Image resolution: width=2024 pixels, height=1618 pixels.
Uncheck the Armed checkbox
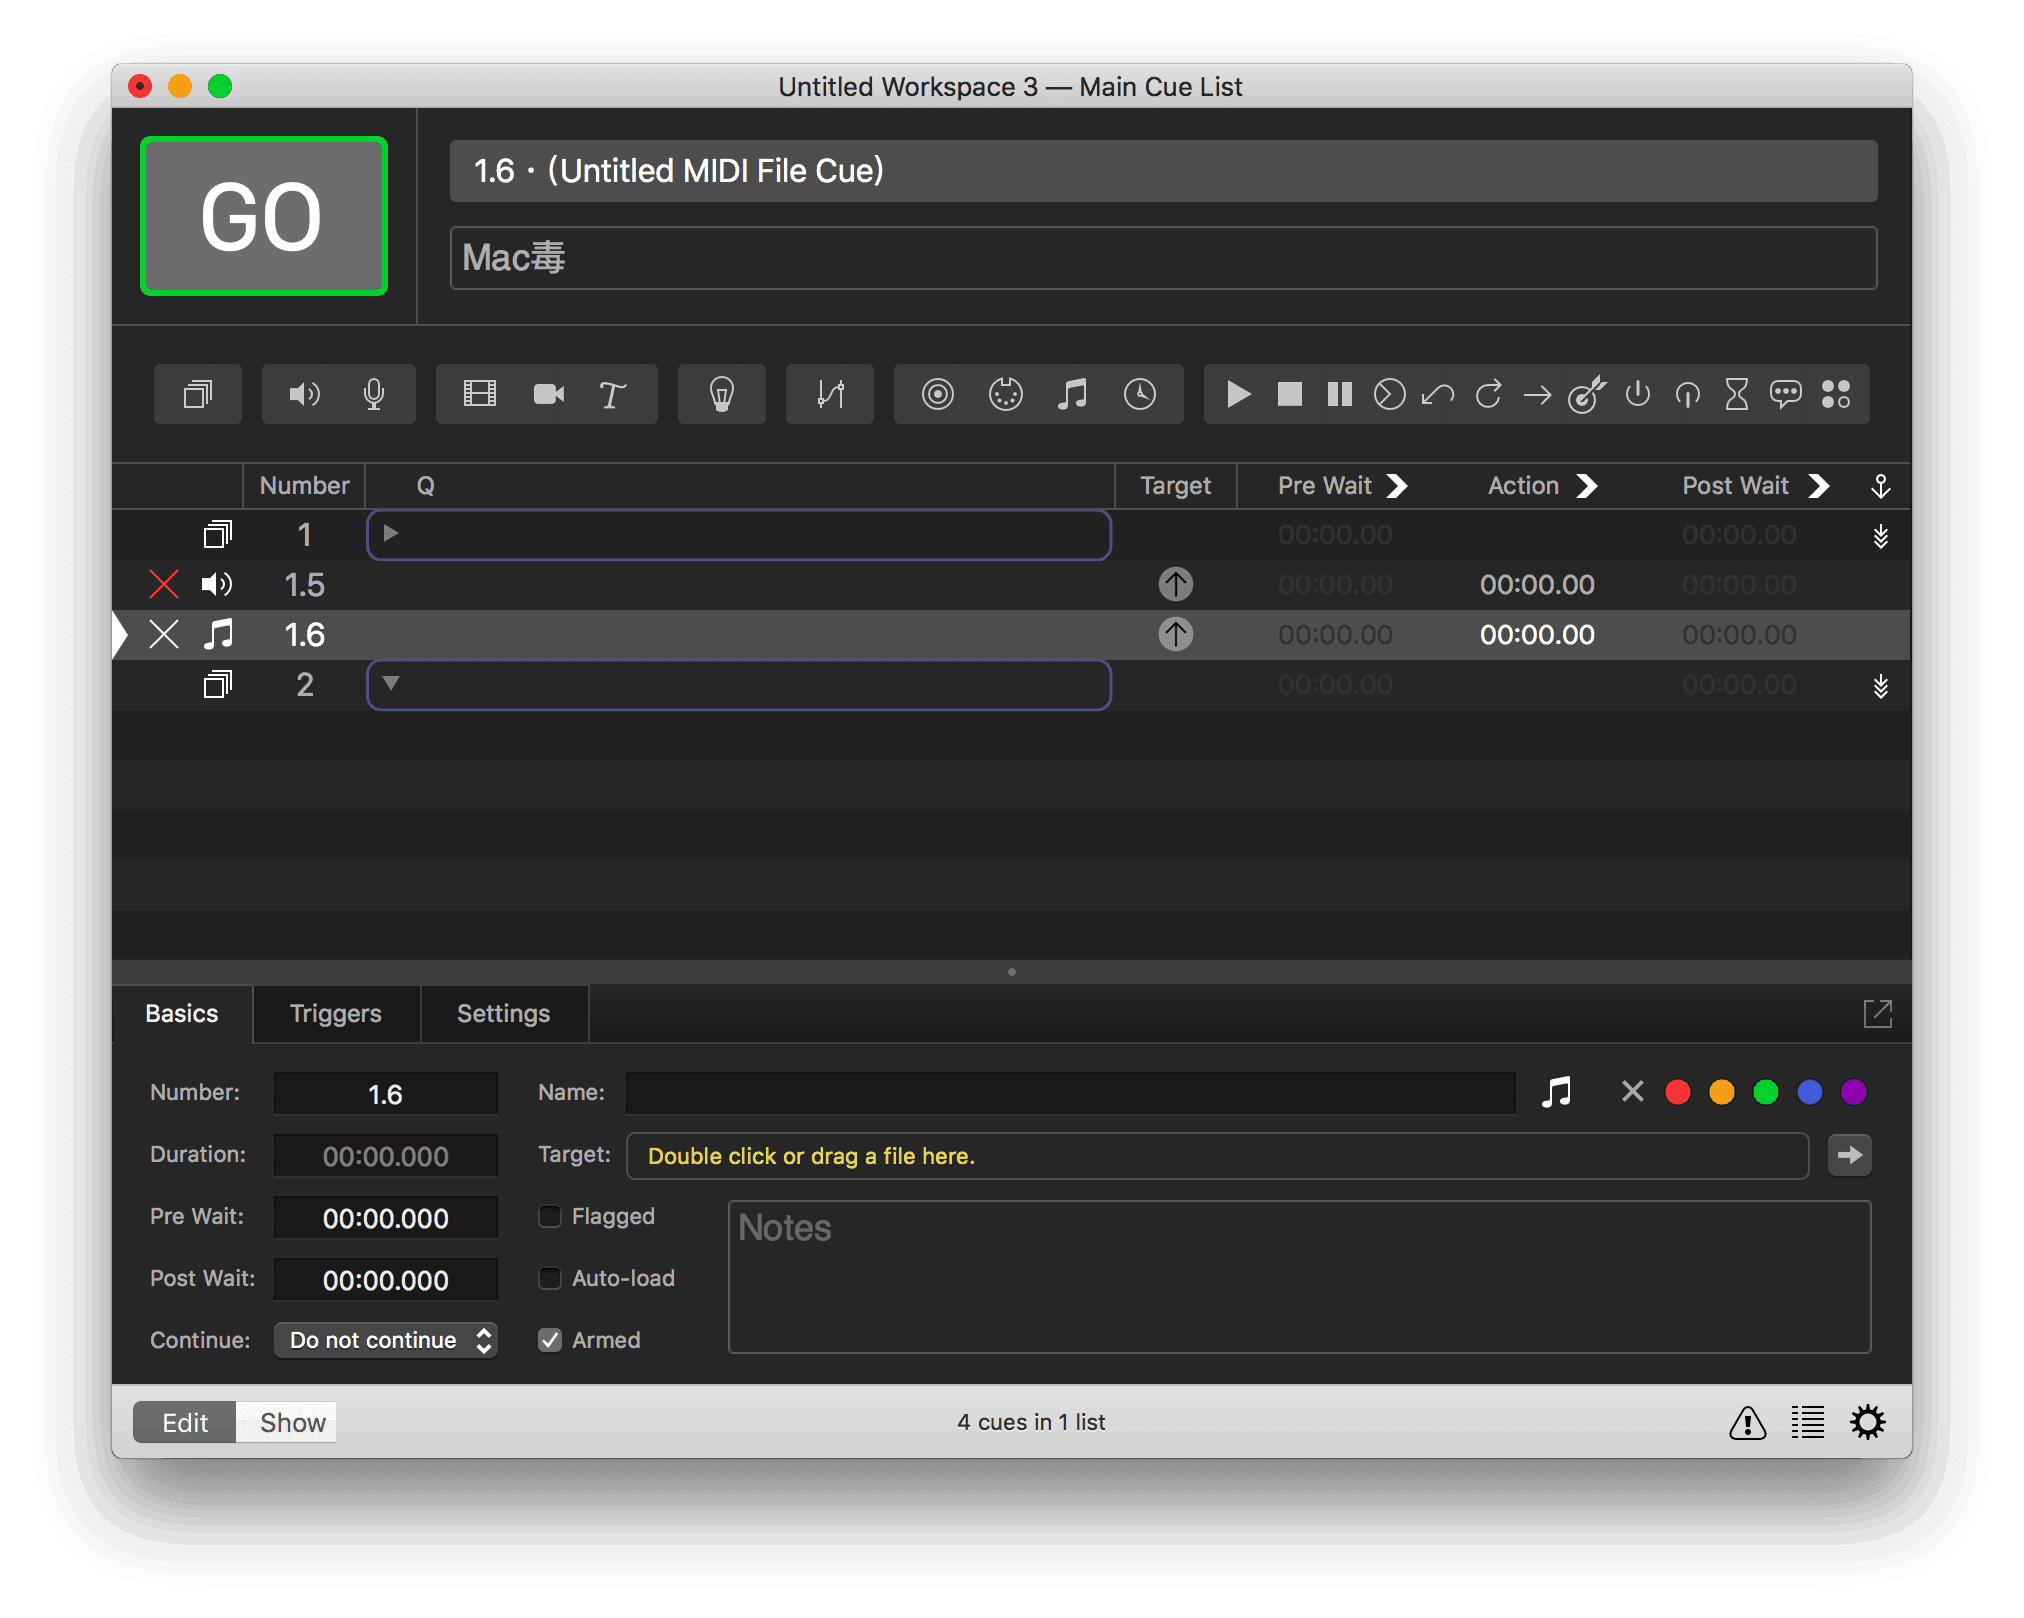pyautogui.click(x=550, y=1340)
